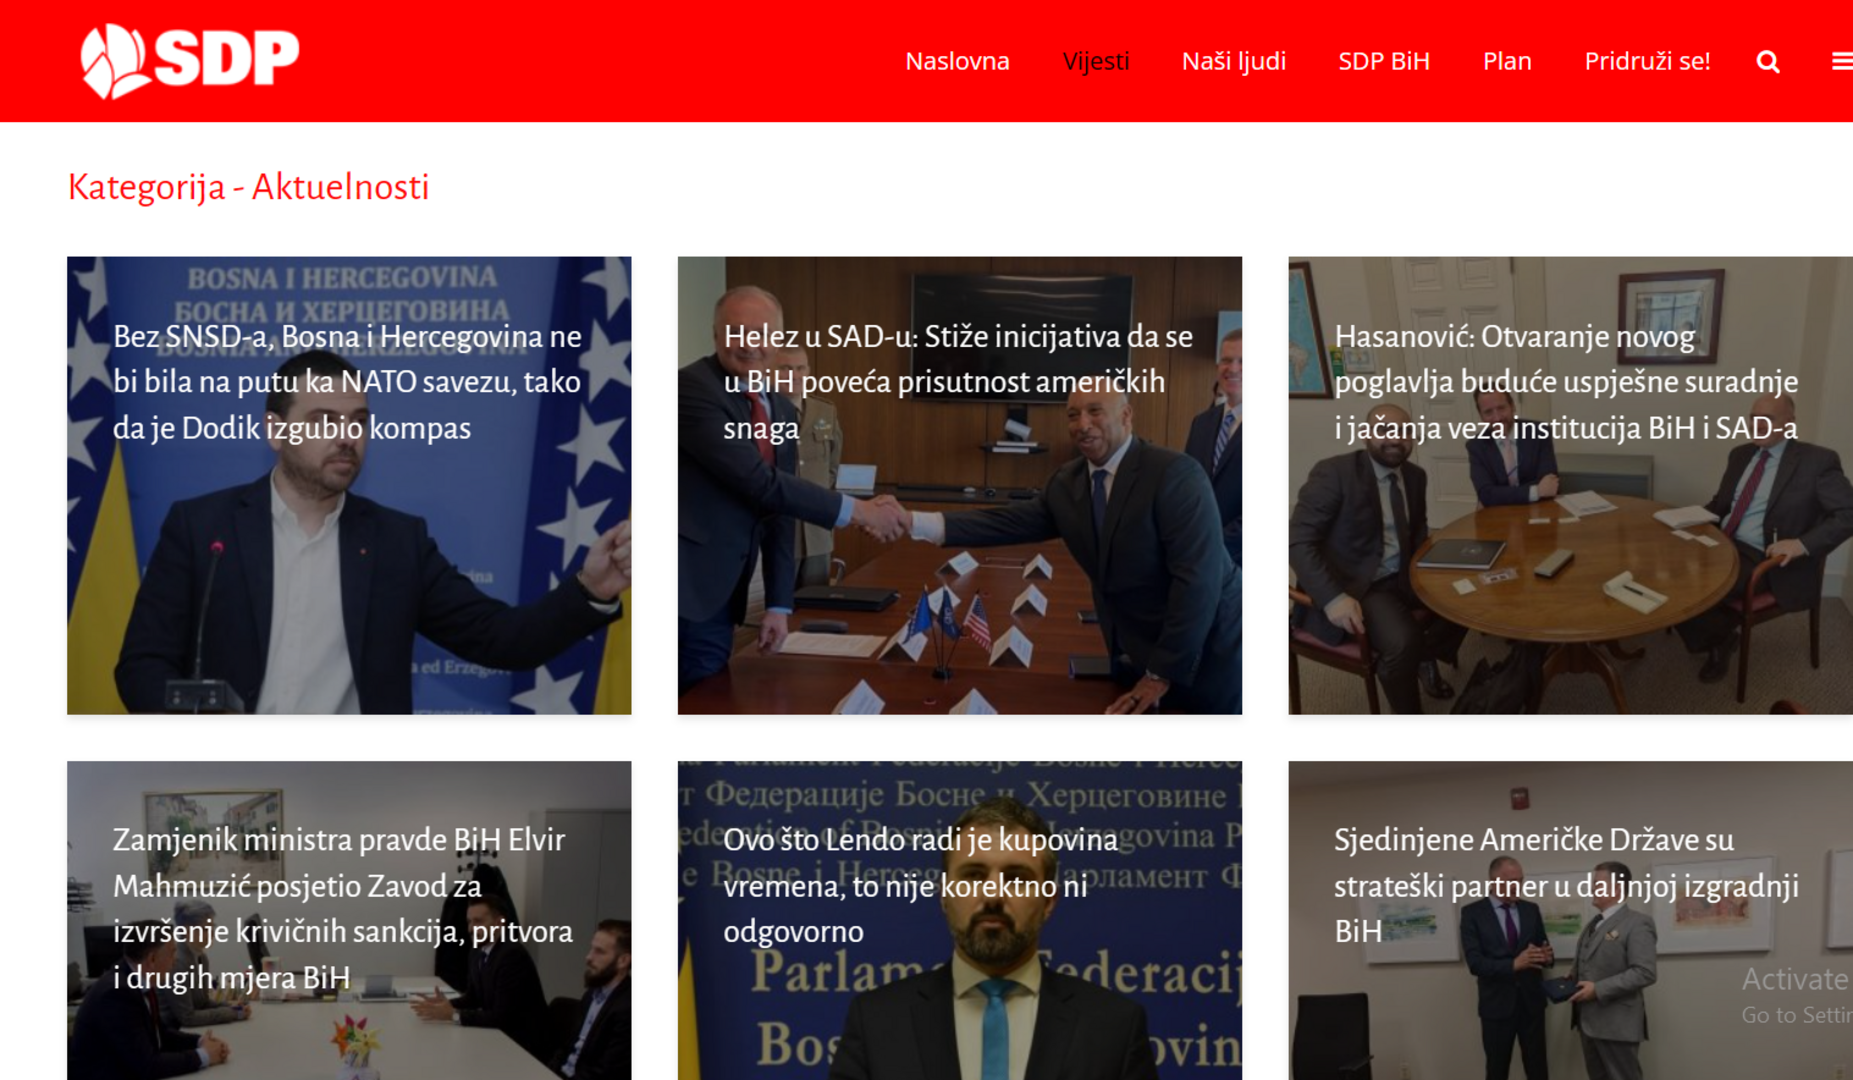Viewport: 1853px width, 1080px height.
Task: Open the Sjedinjene Američke Države article
Action: [1566, 885]
